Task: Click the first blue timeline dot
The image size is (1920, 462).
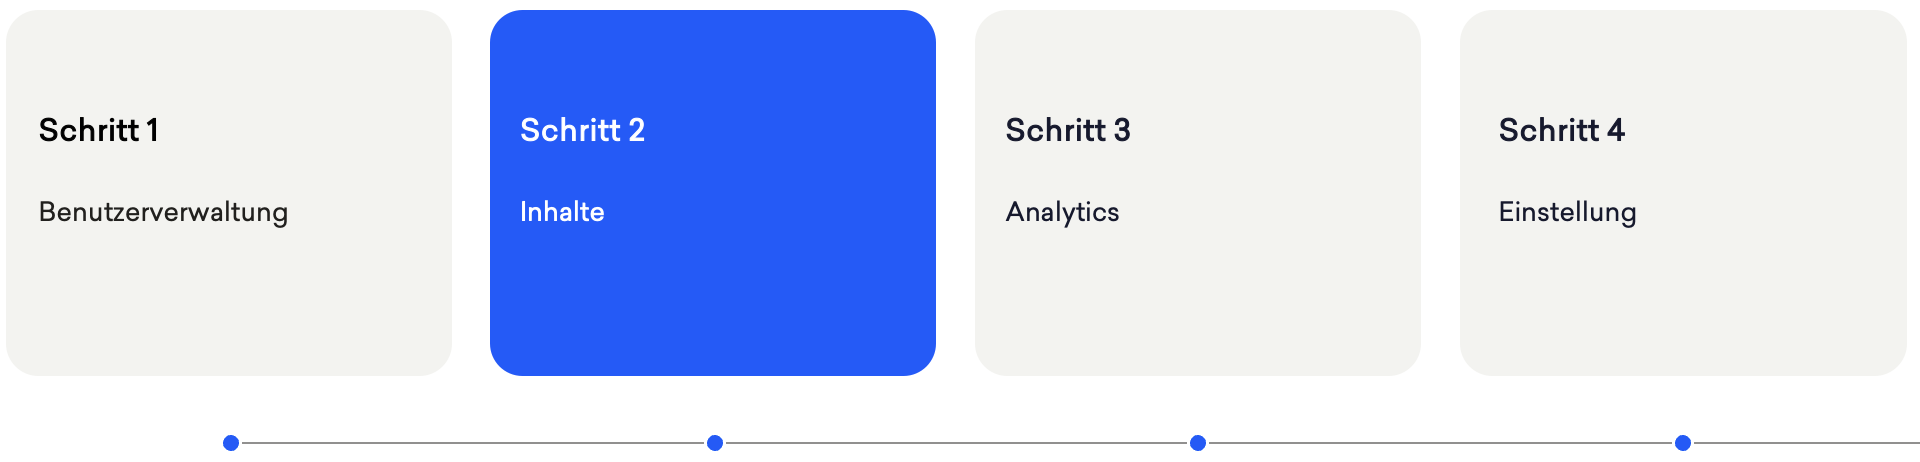Action: 231,443
